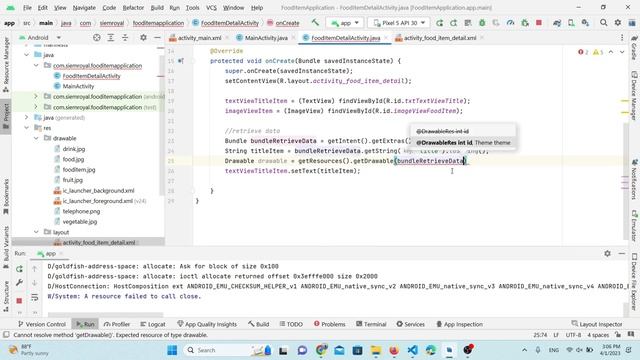Open Bookmarks side tool window
The image size is (640, 360).
[x=6, y=197]
